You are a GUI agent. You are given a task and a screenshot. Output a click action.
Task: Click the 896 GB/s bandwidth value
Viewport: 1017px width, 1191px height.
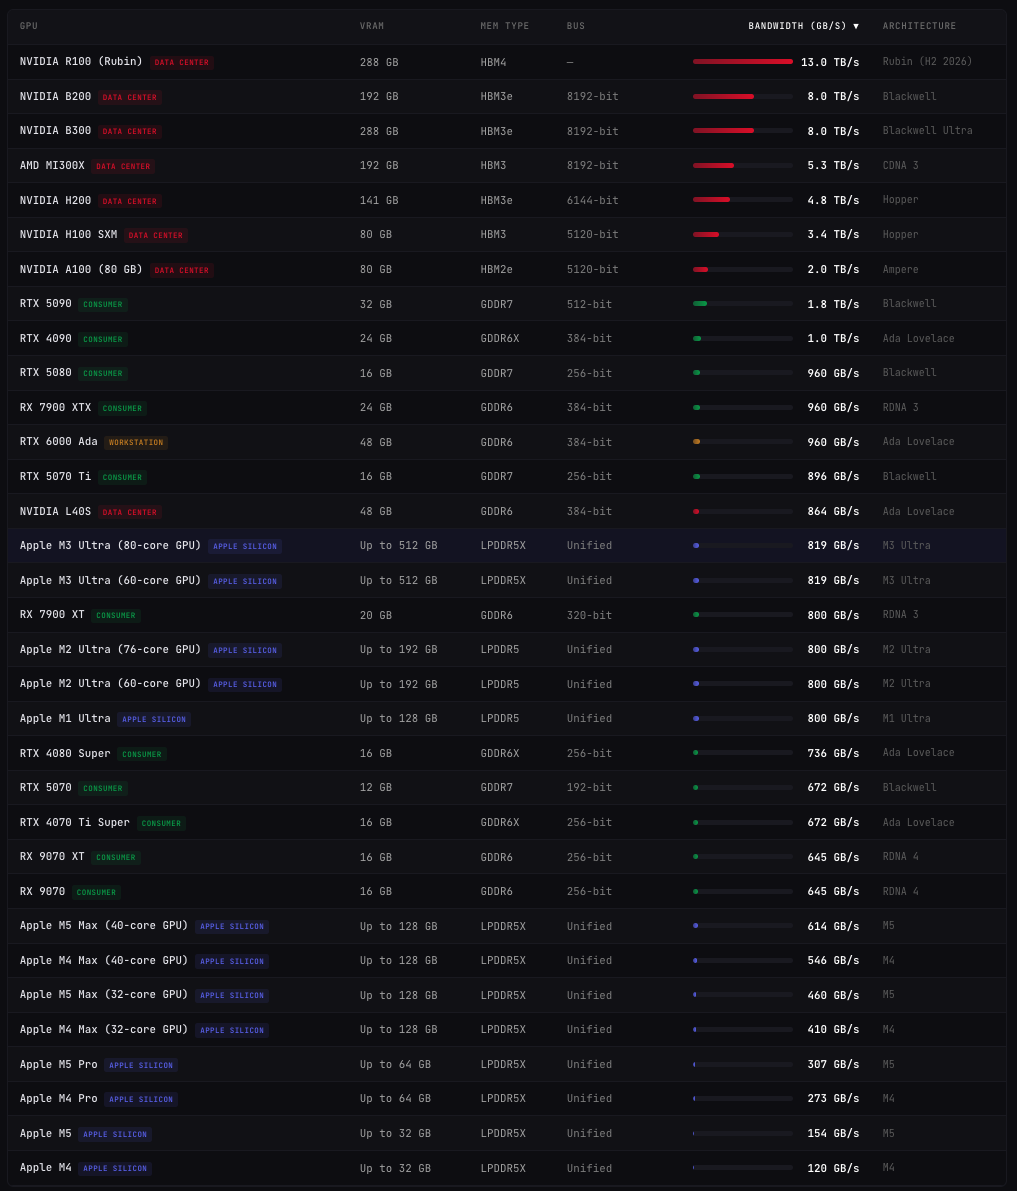(833, 476)
